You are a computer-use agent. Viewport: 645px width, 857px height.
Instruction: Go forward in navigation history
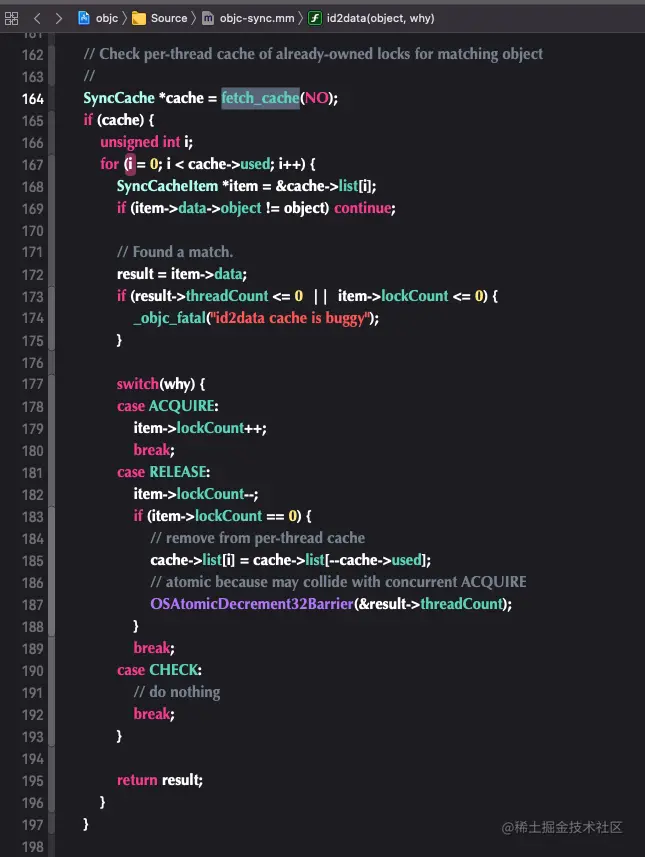click(58, 19)
